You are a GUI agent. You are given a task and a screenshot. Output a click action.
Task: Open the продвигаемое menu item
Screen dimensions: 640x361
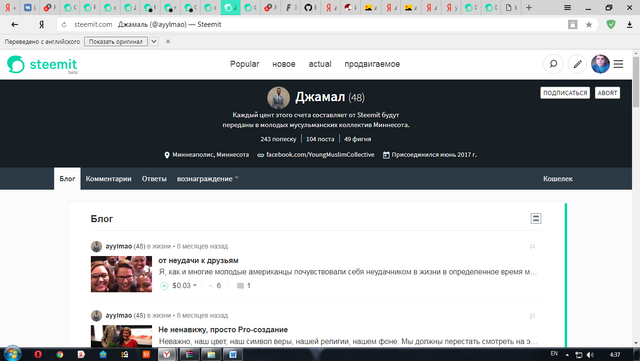372,64
